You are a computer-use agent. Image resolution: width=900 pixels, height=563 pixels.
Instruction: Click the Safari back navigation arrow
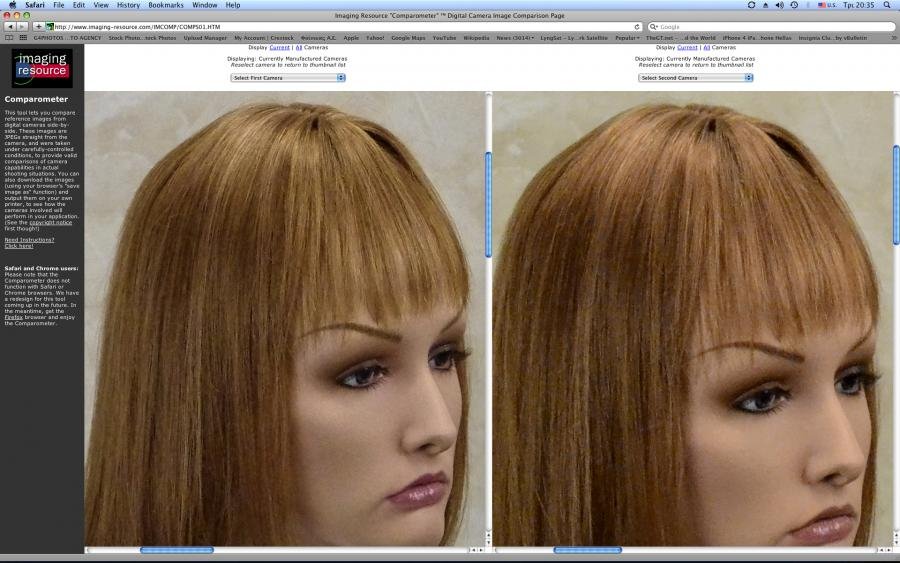[9, 26]
